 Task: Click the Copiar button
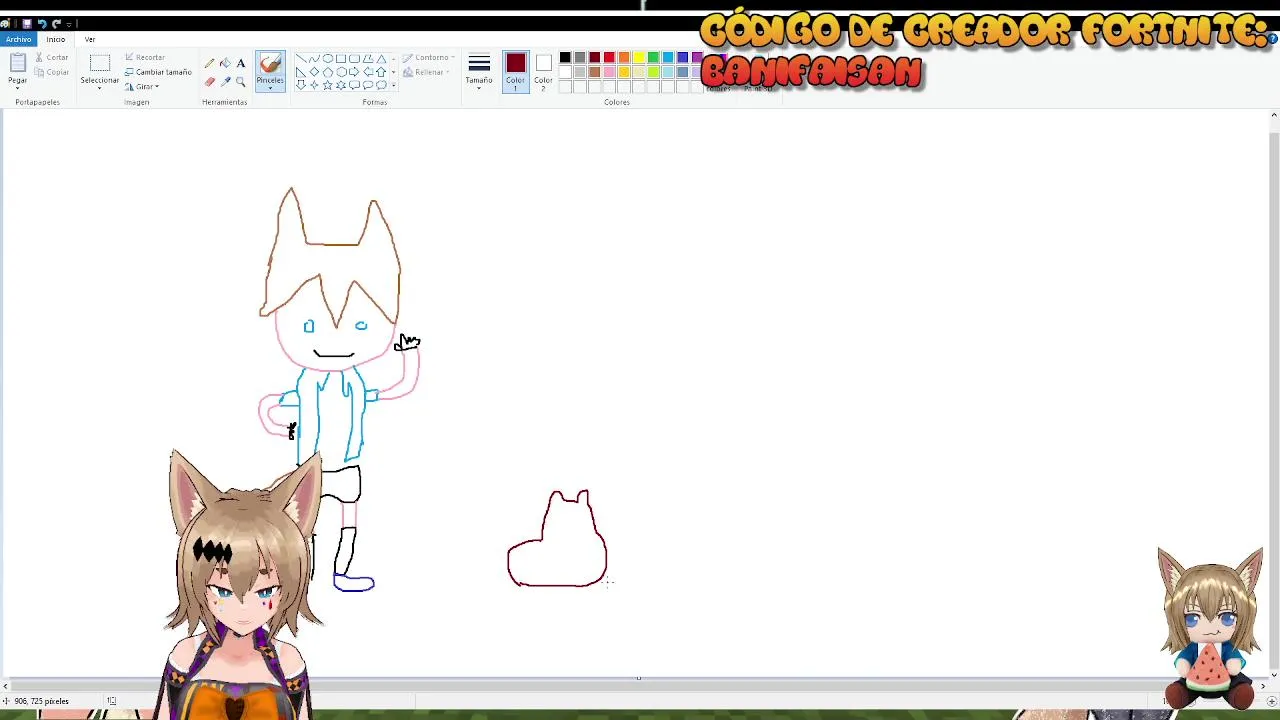point(52,72)
